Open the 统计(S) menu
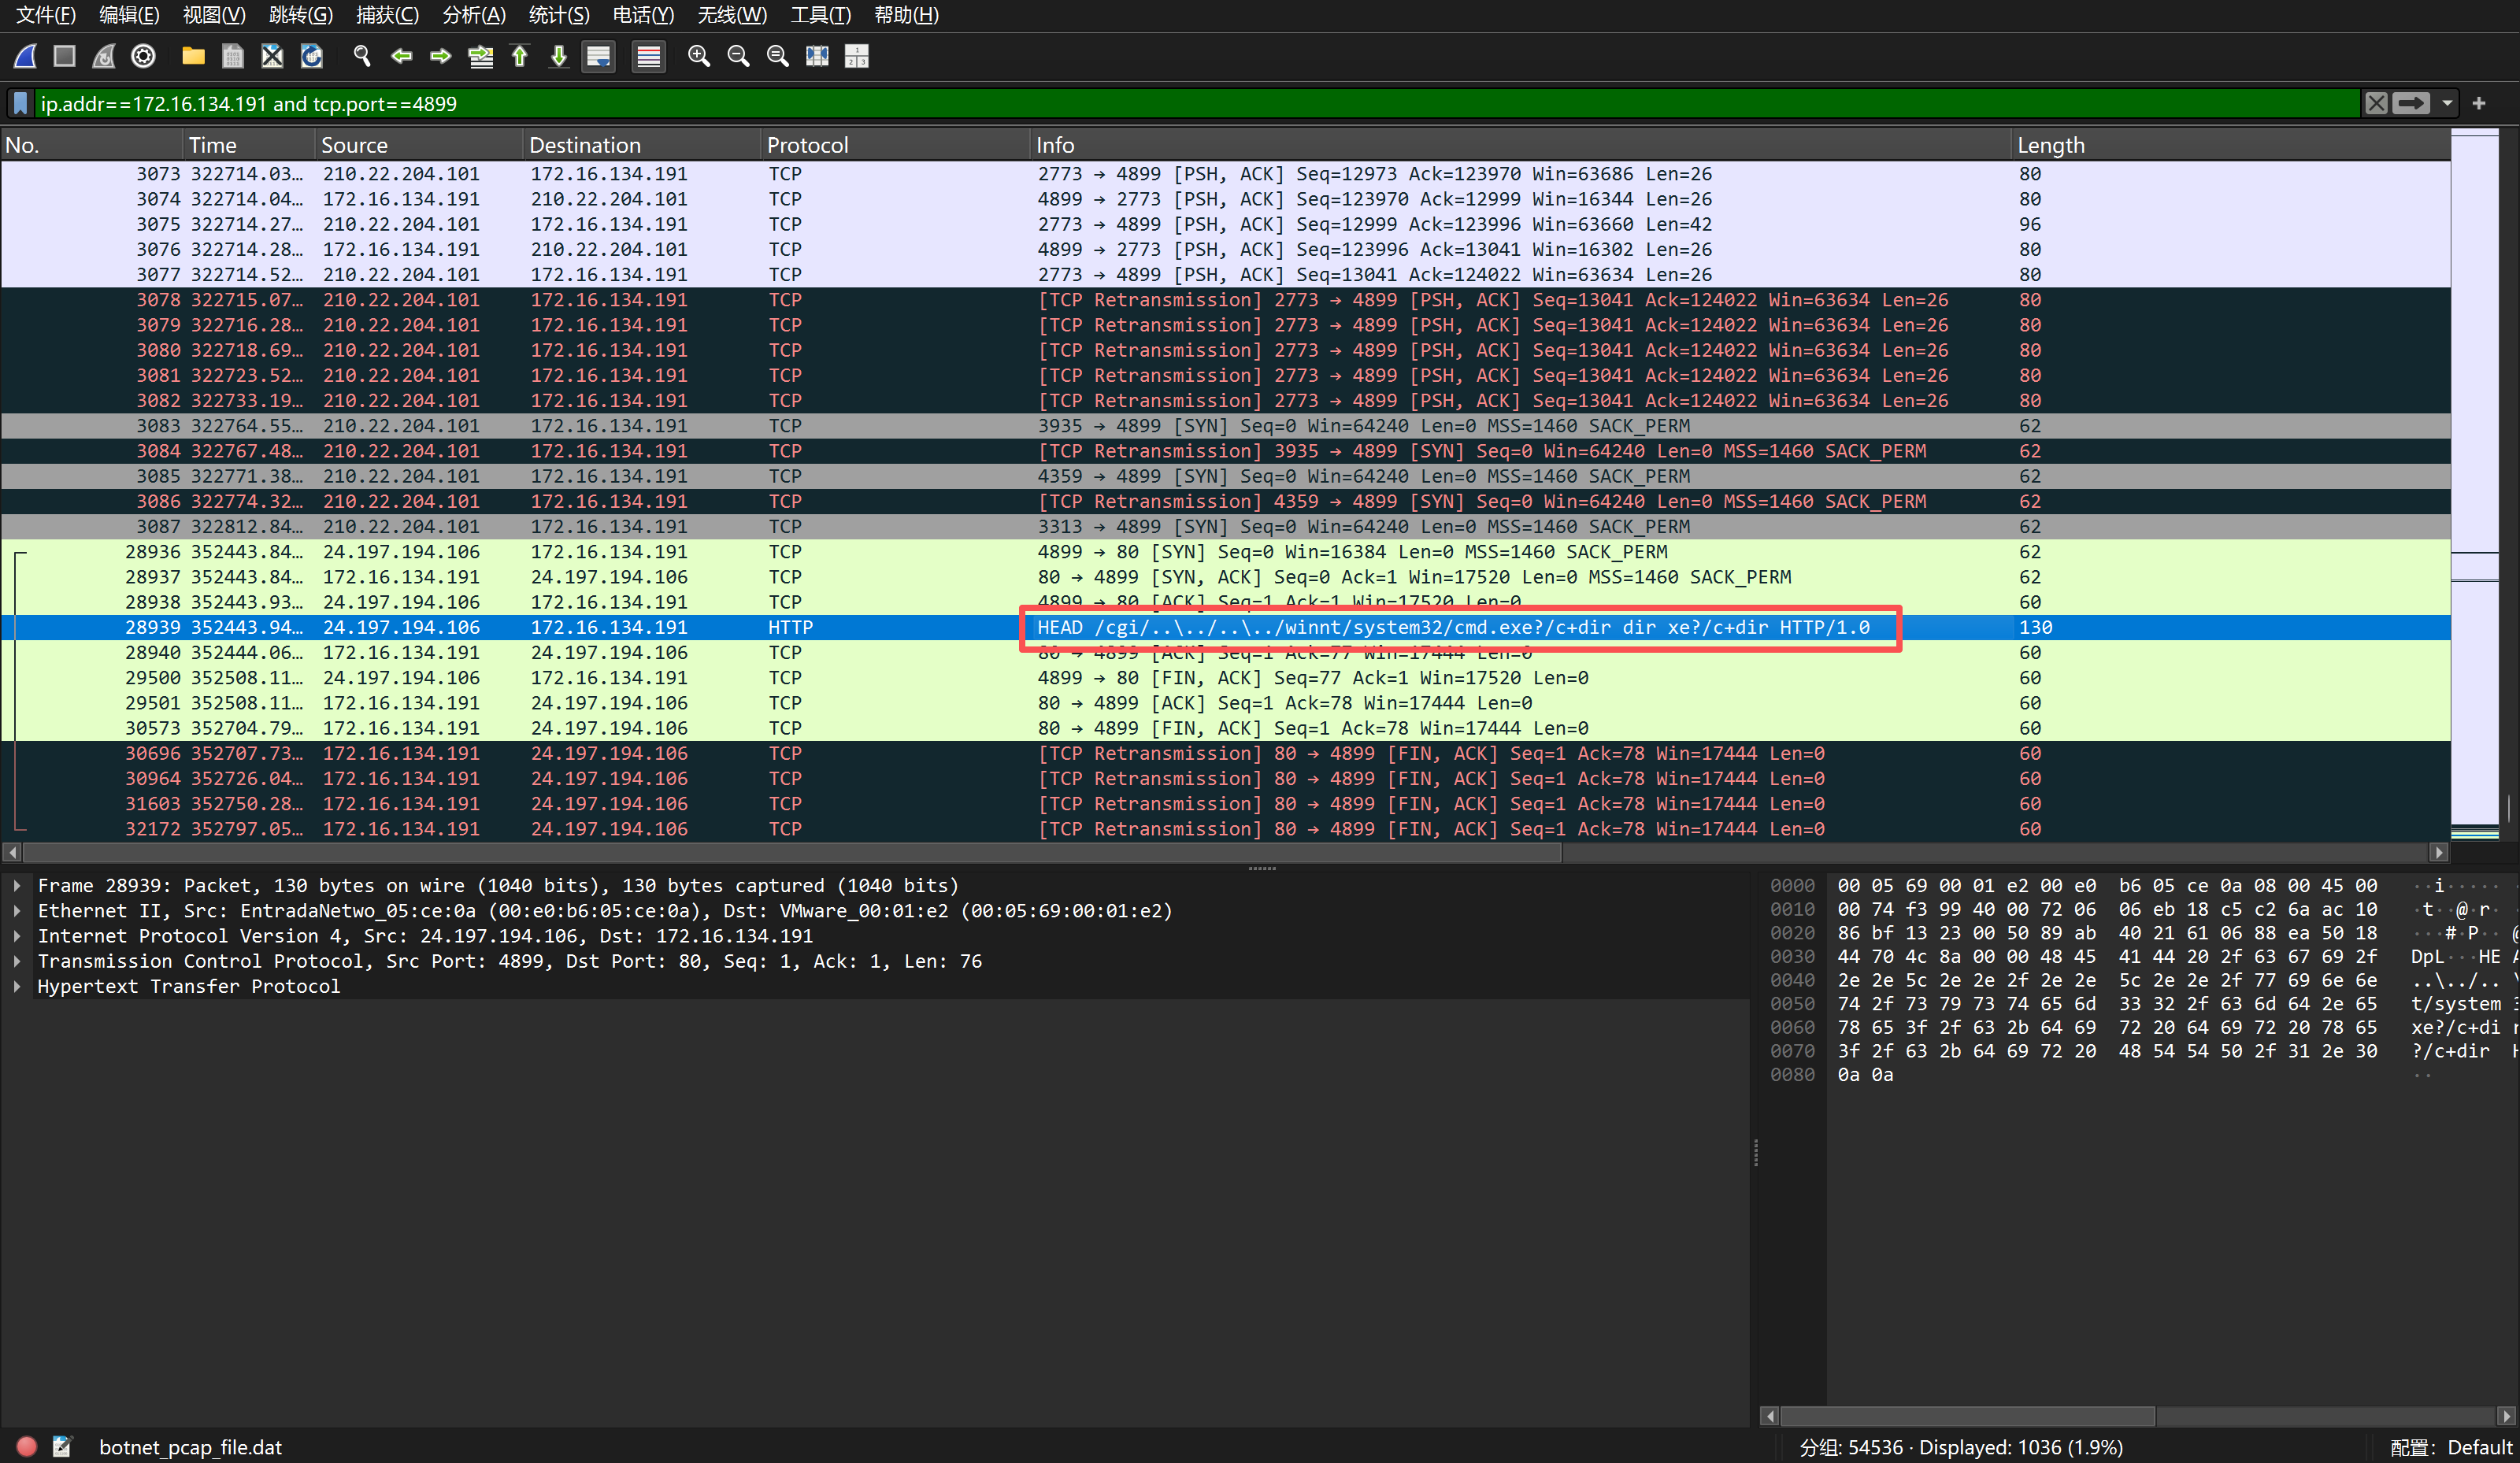The width and height of the screenshot is (2520, 1463). coord(559,15)
